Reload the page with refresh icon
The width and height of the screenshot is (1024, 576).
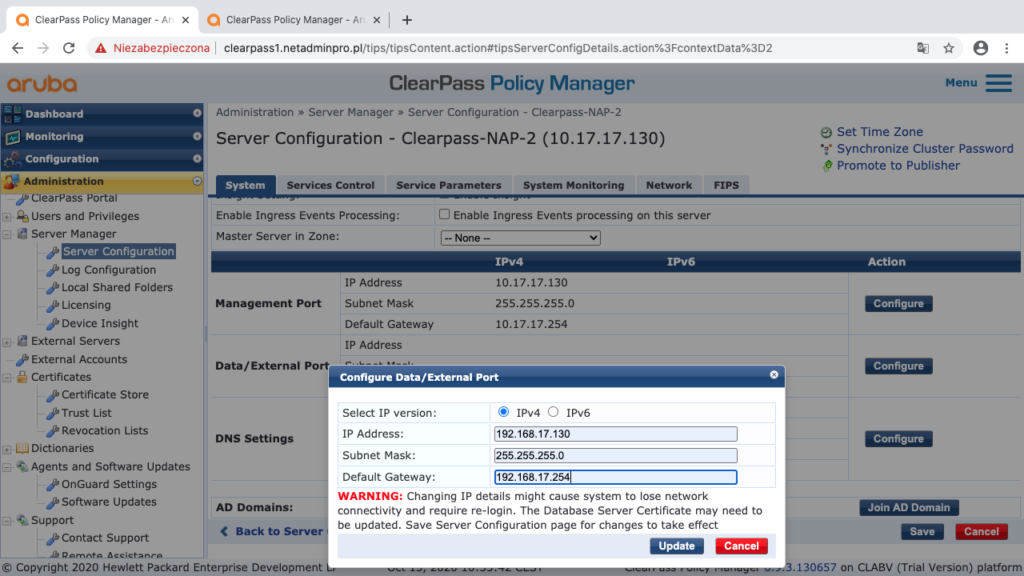point(69,48)
